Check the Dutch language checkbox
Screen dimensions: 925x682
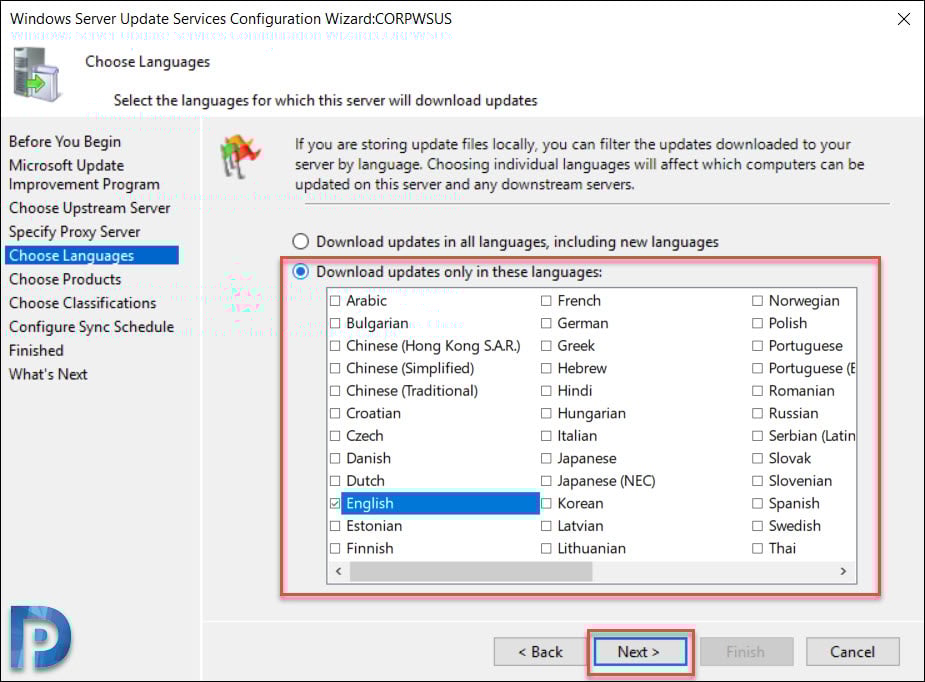pyautogui.click(x=335, y=481)
